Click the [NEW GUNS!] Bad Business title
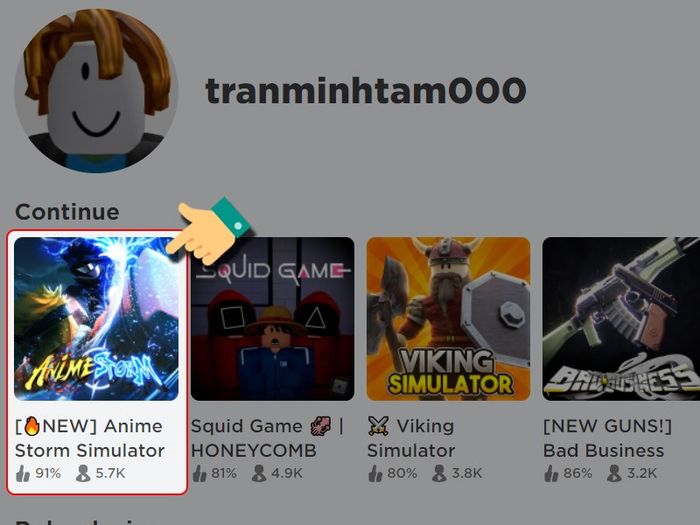This screenshot has height=525, width=700. [x=608, y=438]
